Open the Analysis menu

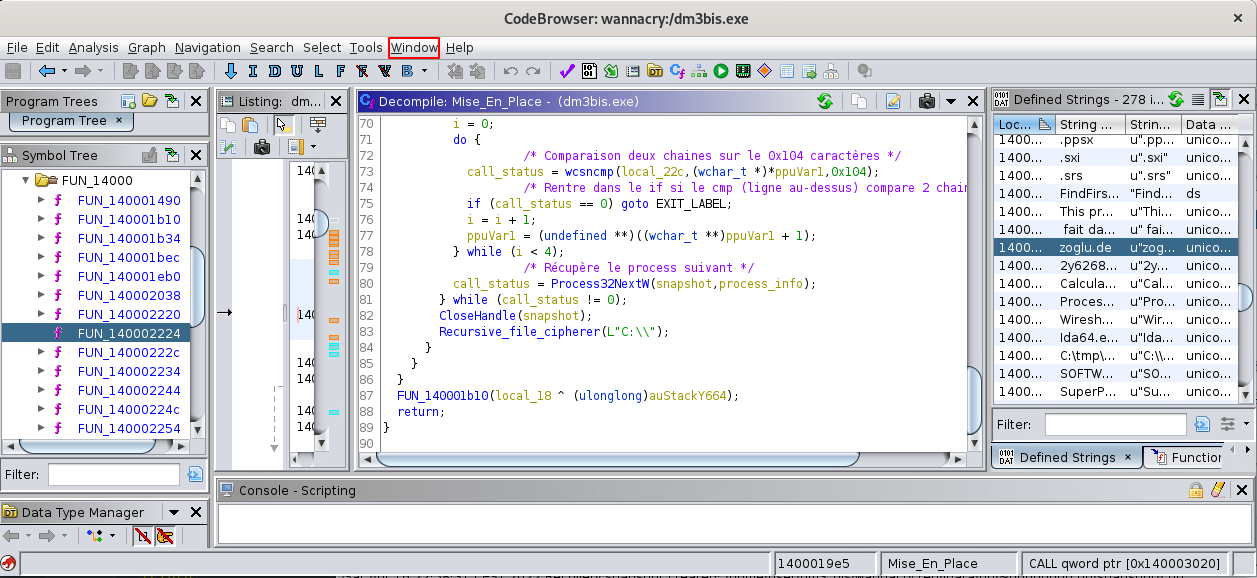coord(93,48)
